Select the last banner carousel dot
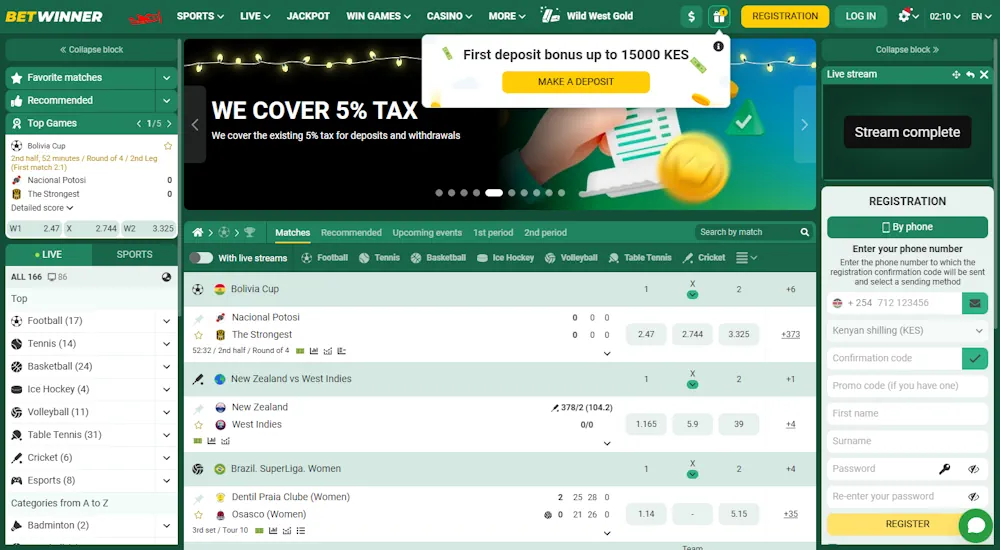The height and width of the screenshot is (550, 1000). click(x=561, y=193)
